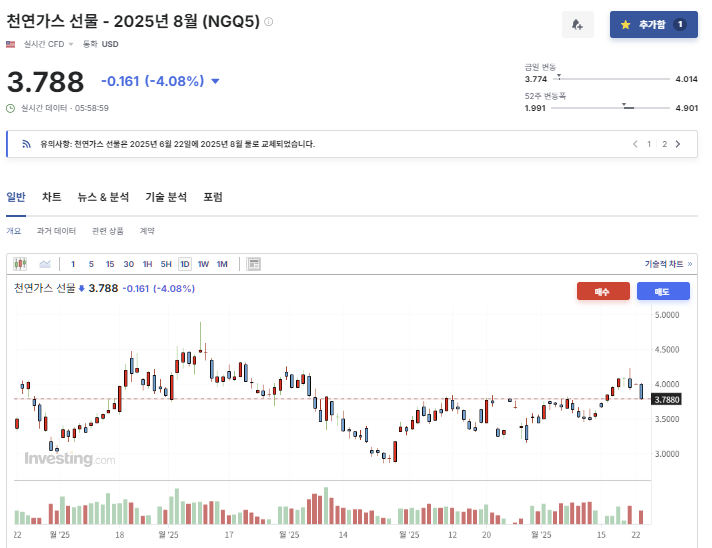Image resolution: width=712 pixels, height=548 pixels.
Task: Click the RSS feed icon in notice bar
Action: (26, 144)
